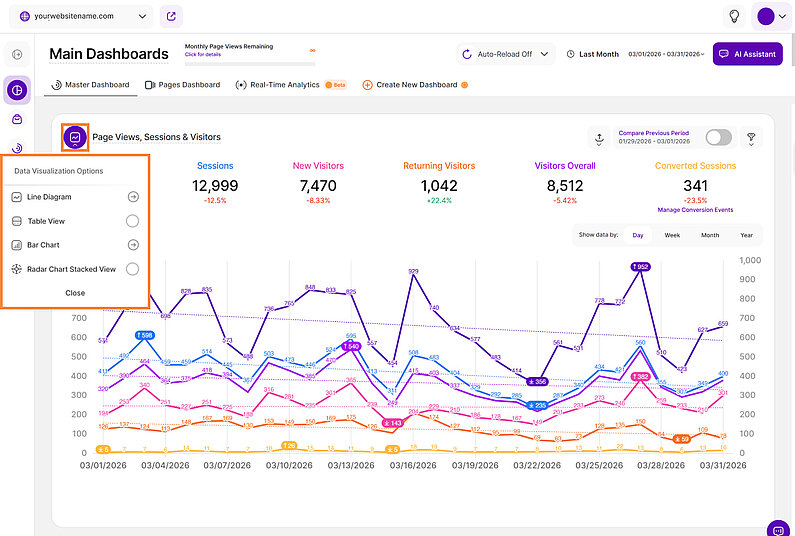
Task: Open the user profile avatar menu
Action: [772, 16]
